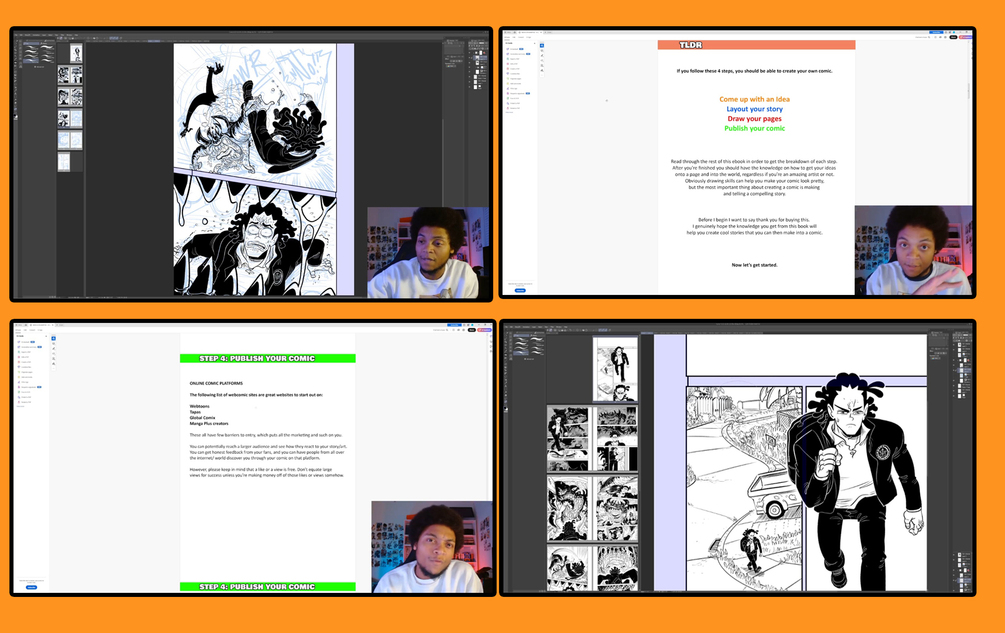Open the File menu in top-left Clip Studio window
Image resolution: width=1005 pixels, height=633 pixels.
pos(16,35)
